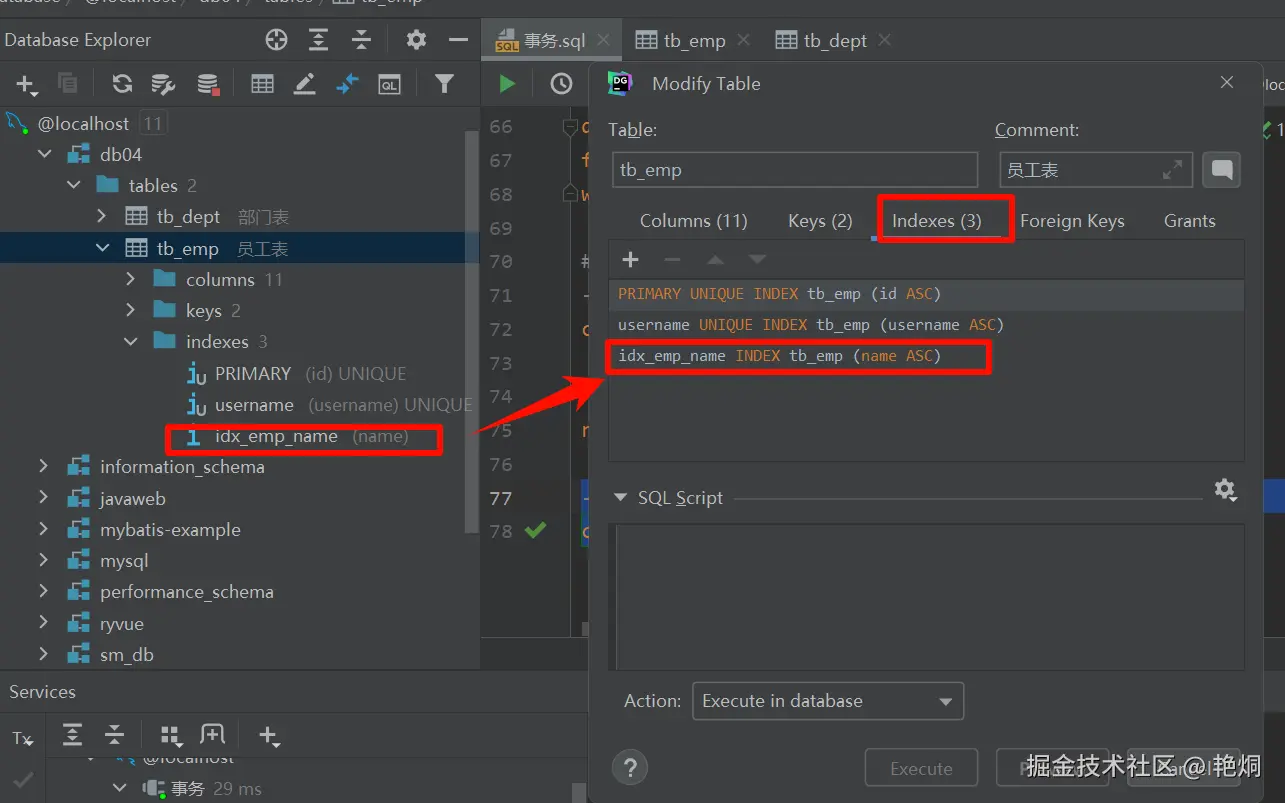Click the filter funnel icon

[x=444, y=84]
